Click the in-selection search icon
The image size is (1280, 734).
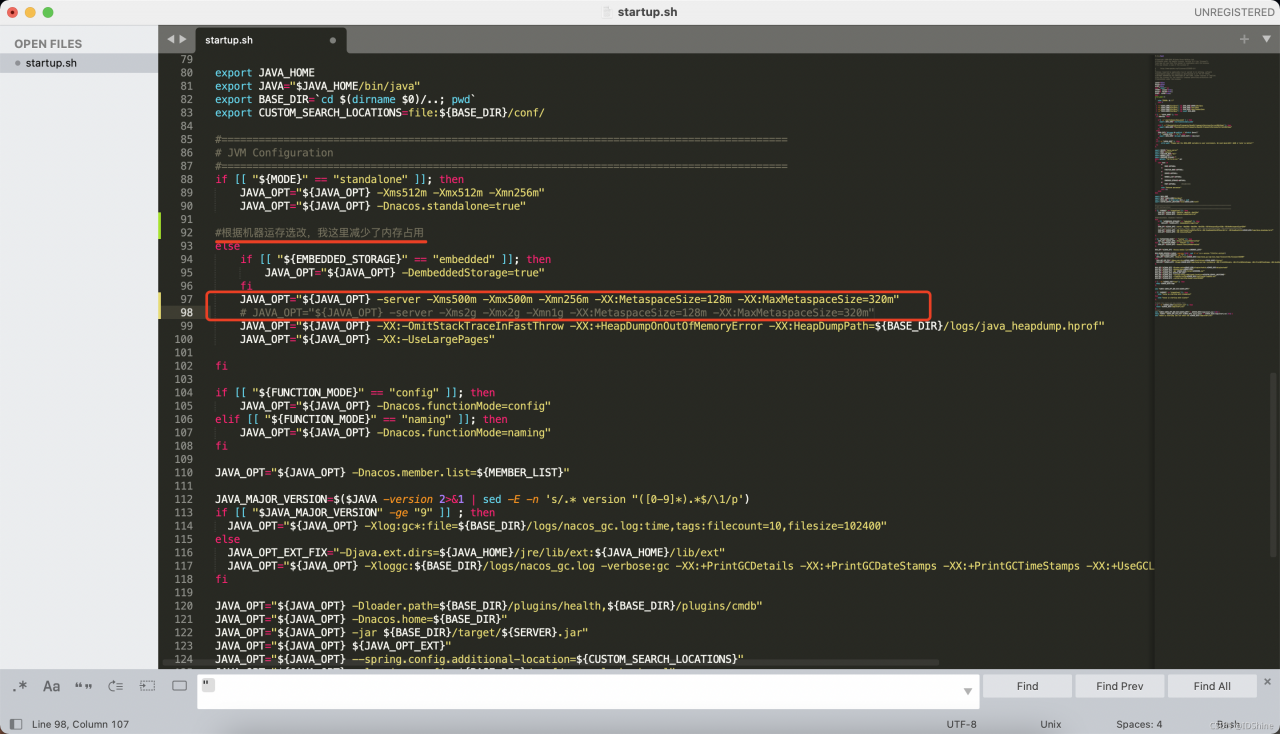(x=147, y=686)
